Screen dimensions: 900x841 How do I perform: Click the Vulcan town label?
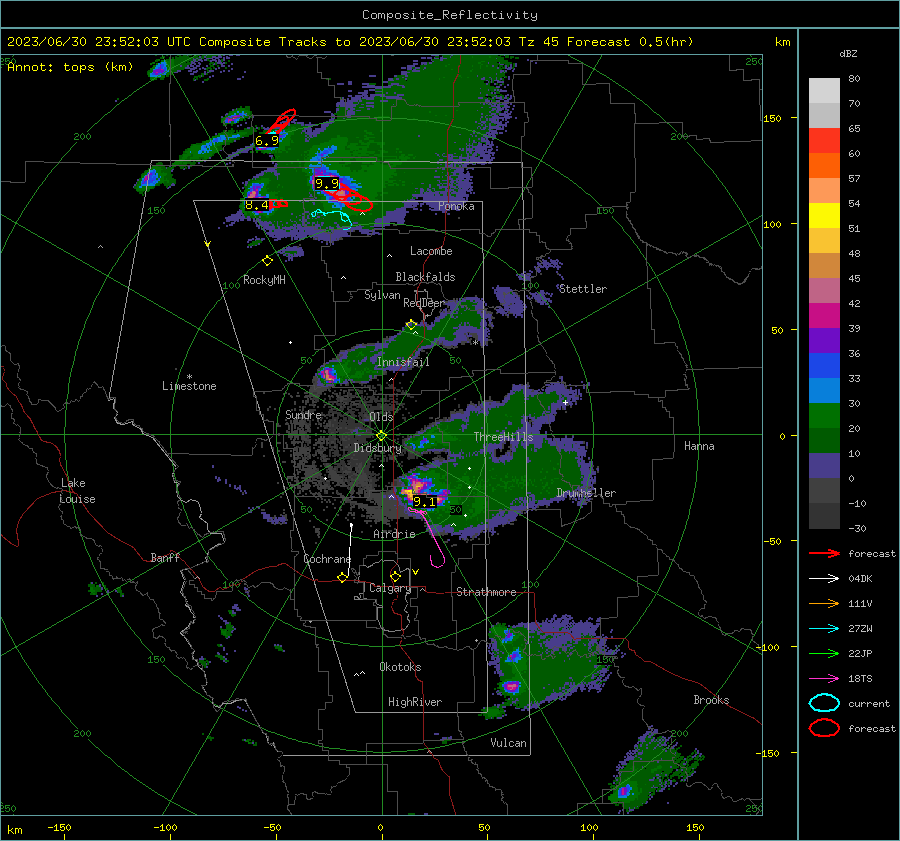click(x=508, y=743)
